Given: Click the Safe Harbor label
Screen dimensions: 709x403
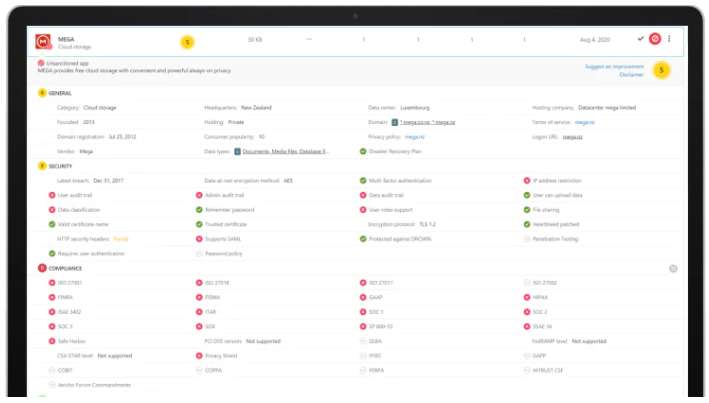Looking at the screenshot, I should pos(72,341).
